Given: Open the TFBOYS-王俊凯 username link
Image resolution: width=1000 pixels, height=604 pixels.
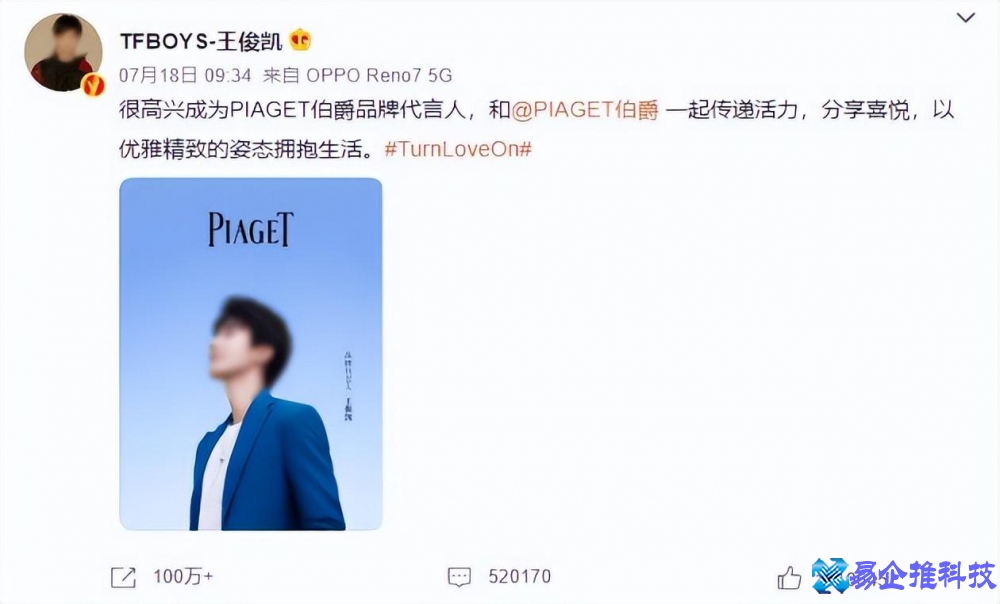Looking at the screenshot, I should pos(200,42).
